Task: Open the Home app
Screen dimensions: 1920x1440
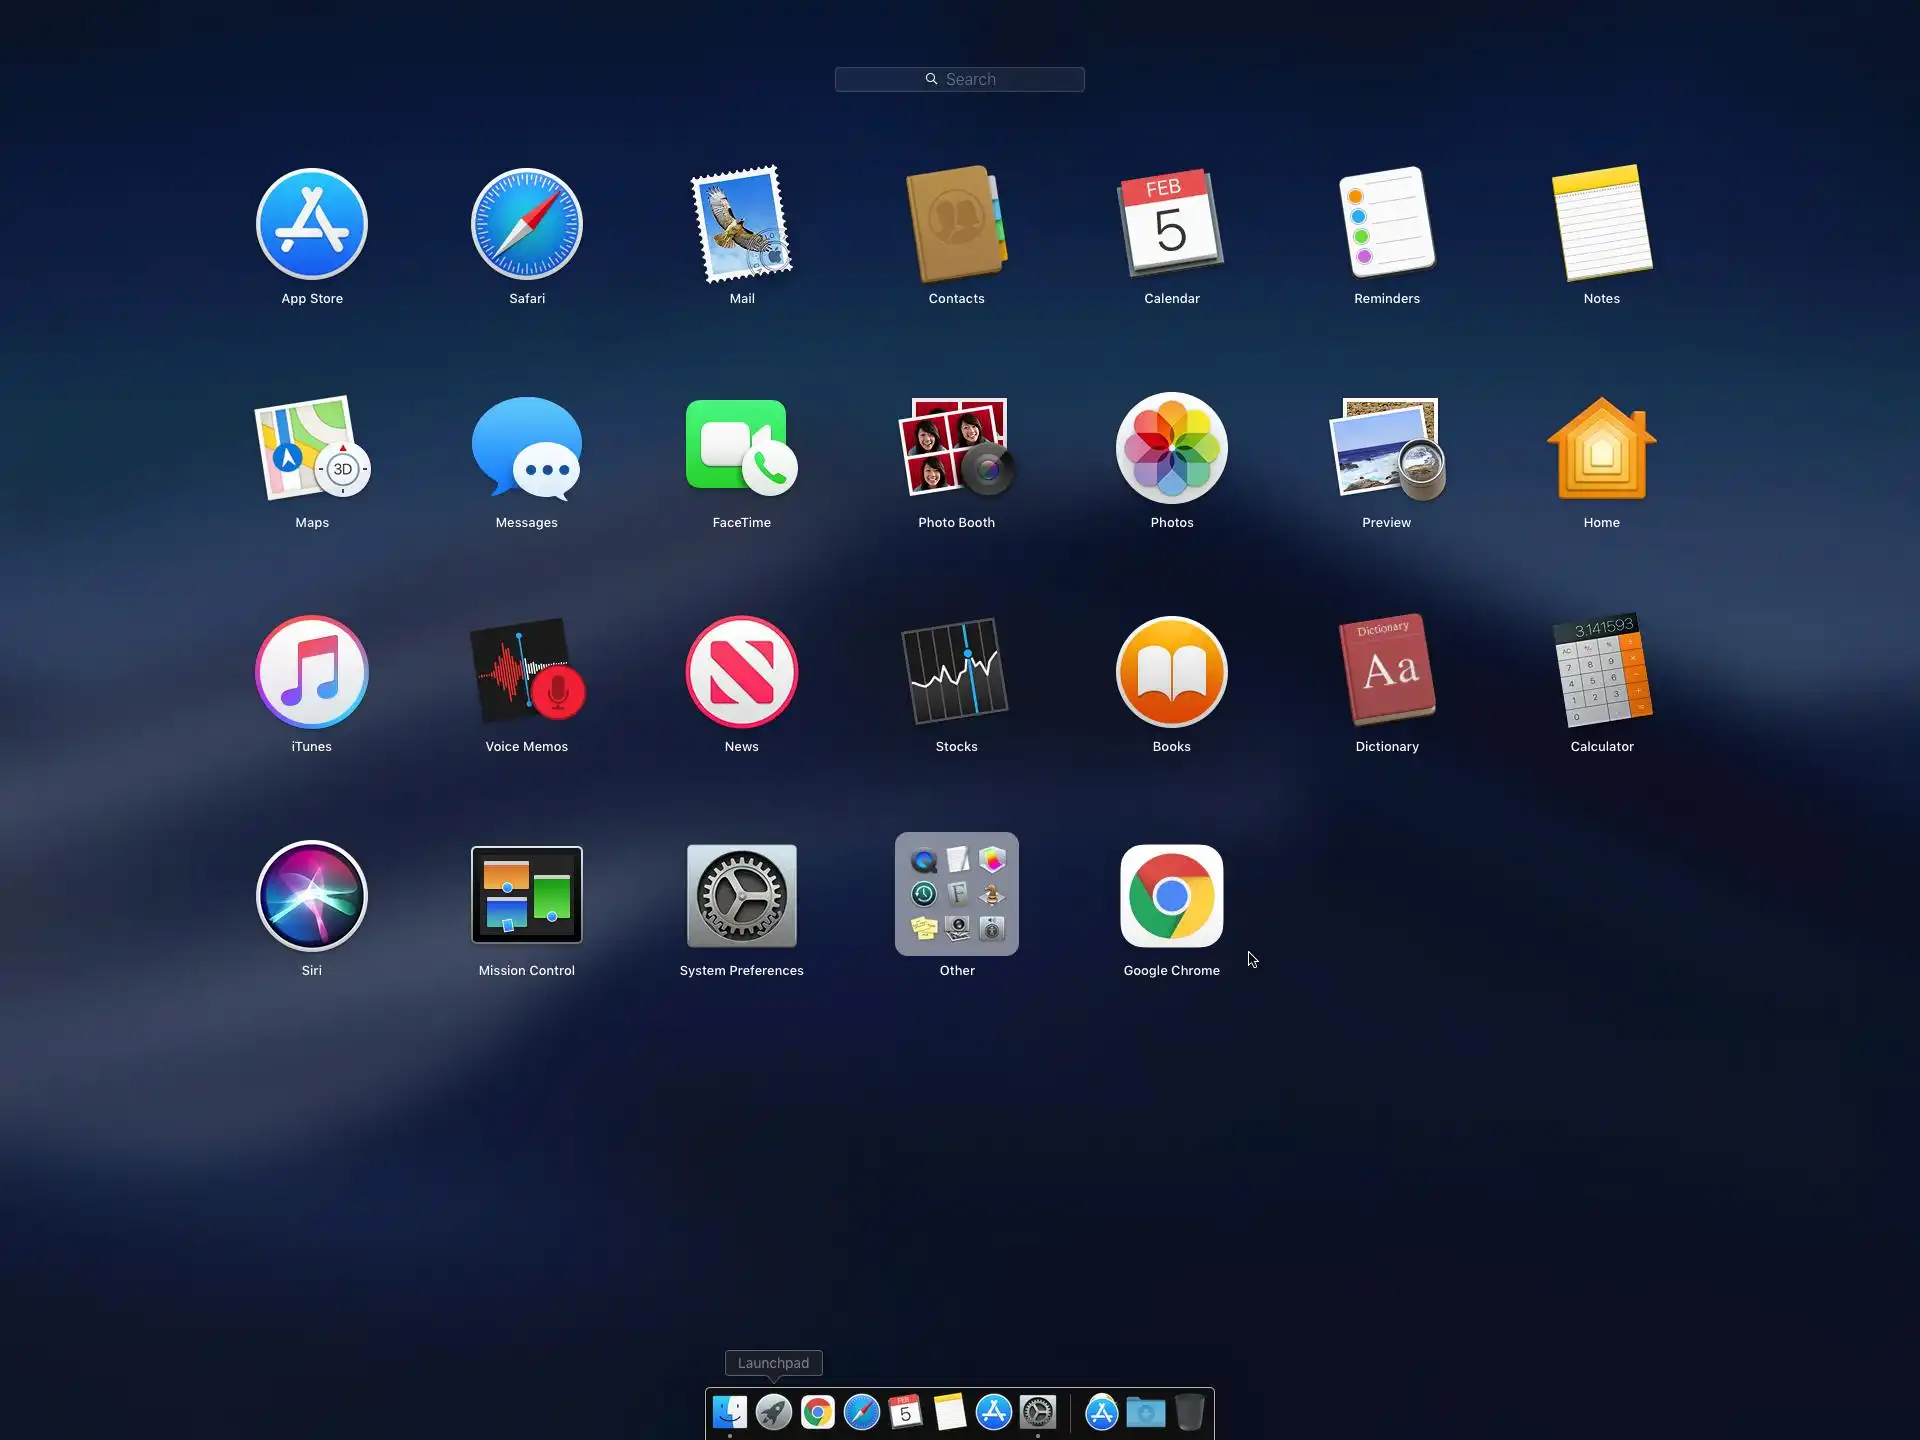Action: 1601,448
